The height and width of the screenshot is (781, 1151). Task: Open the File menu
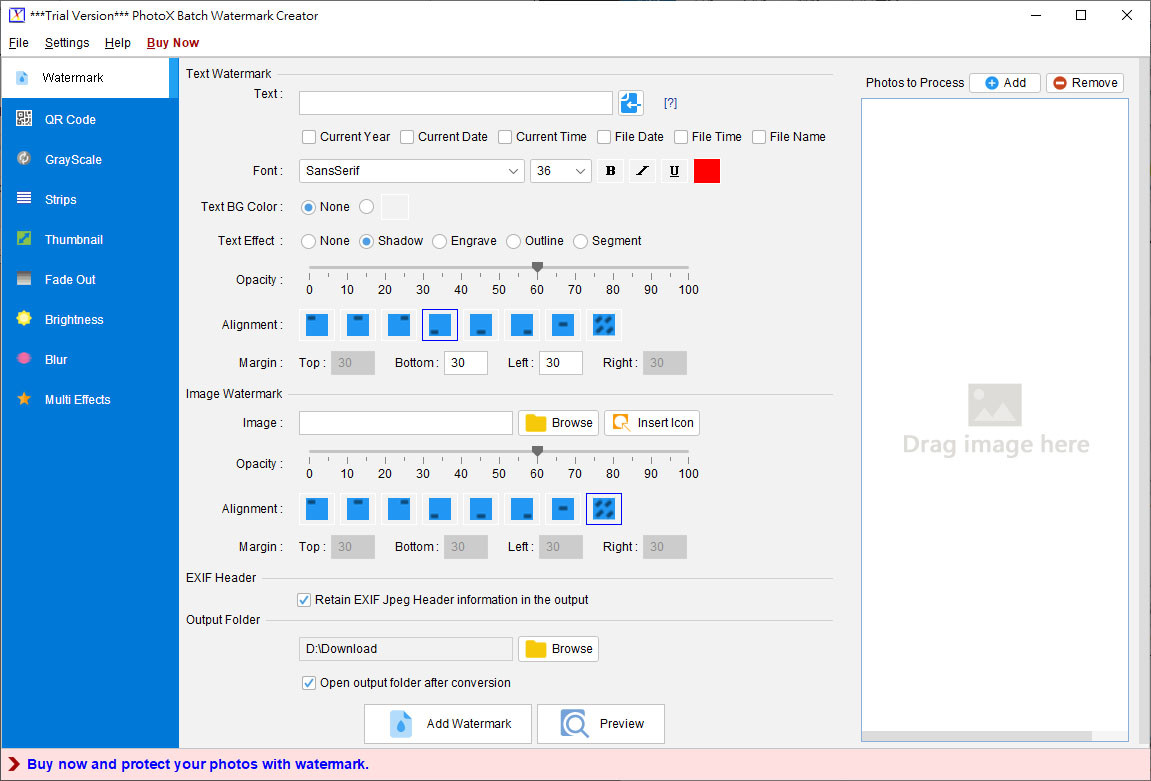click(x=18, y=43)
